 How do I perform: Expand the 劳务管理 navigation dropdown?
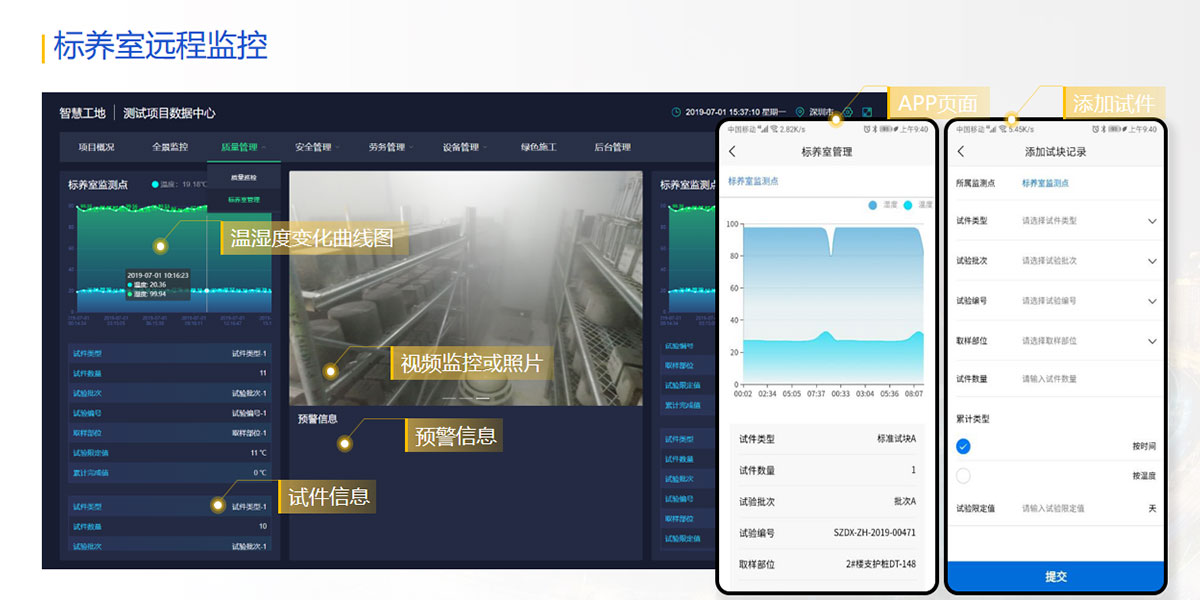point(390,147)
